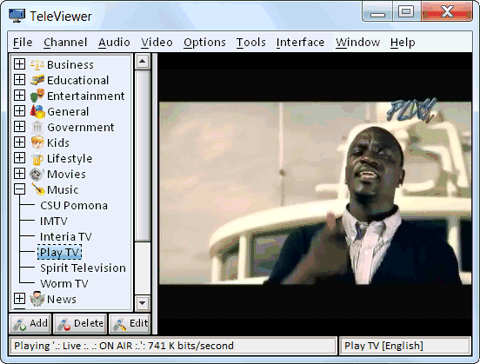
Task: Open the Audio menu
Action: [114, 42]
